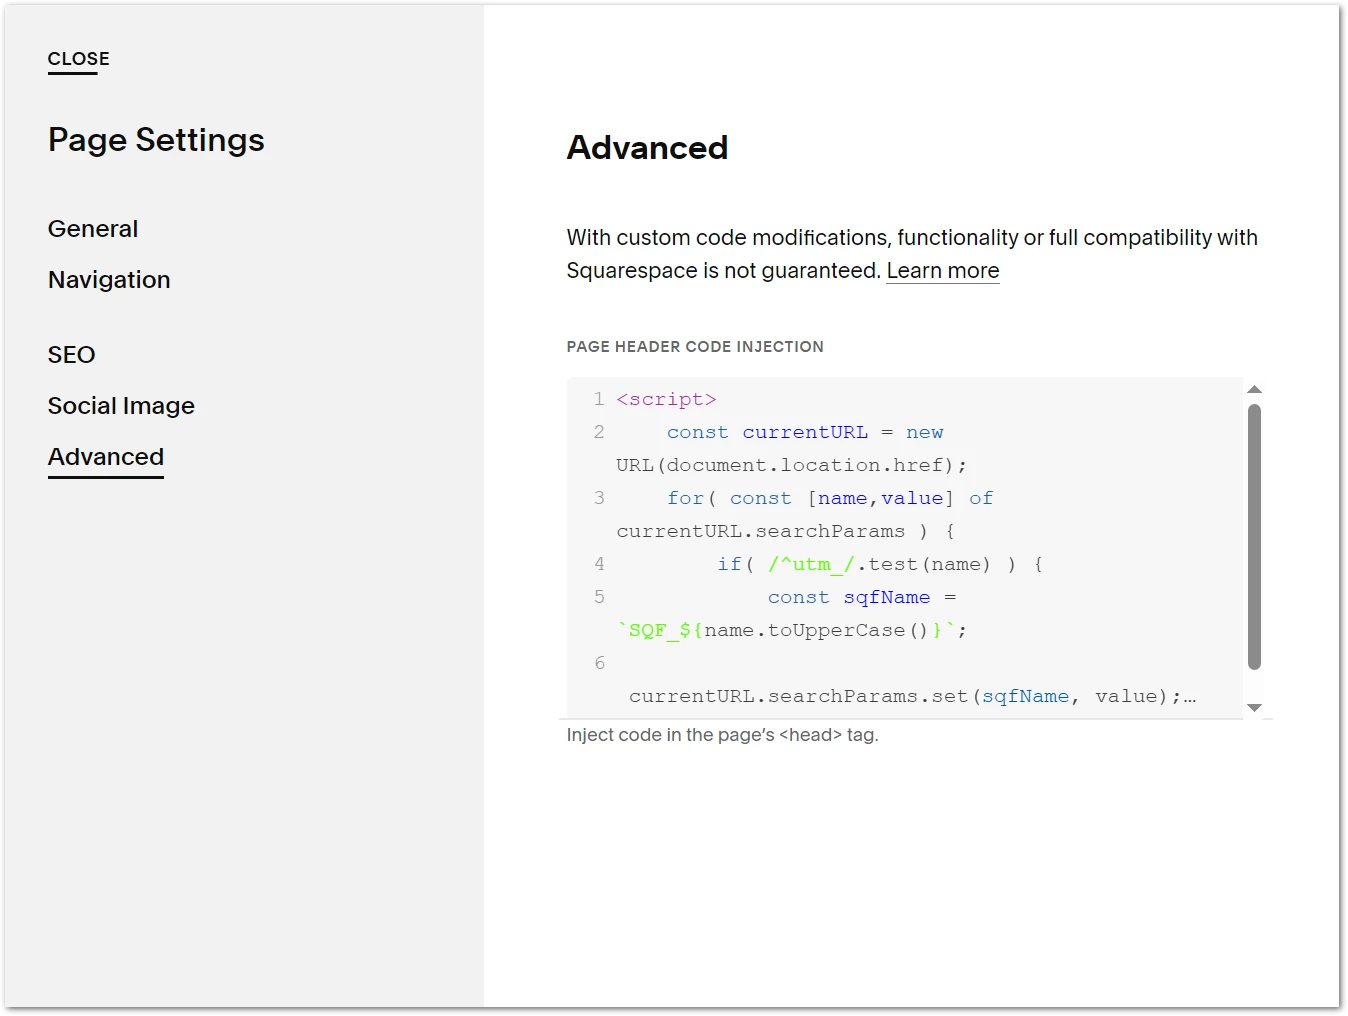Open the SEO settings section
This screenshot has width=1348, height=1016.
(x=71, y=355)
